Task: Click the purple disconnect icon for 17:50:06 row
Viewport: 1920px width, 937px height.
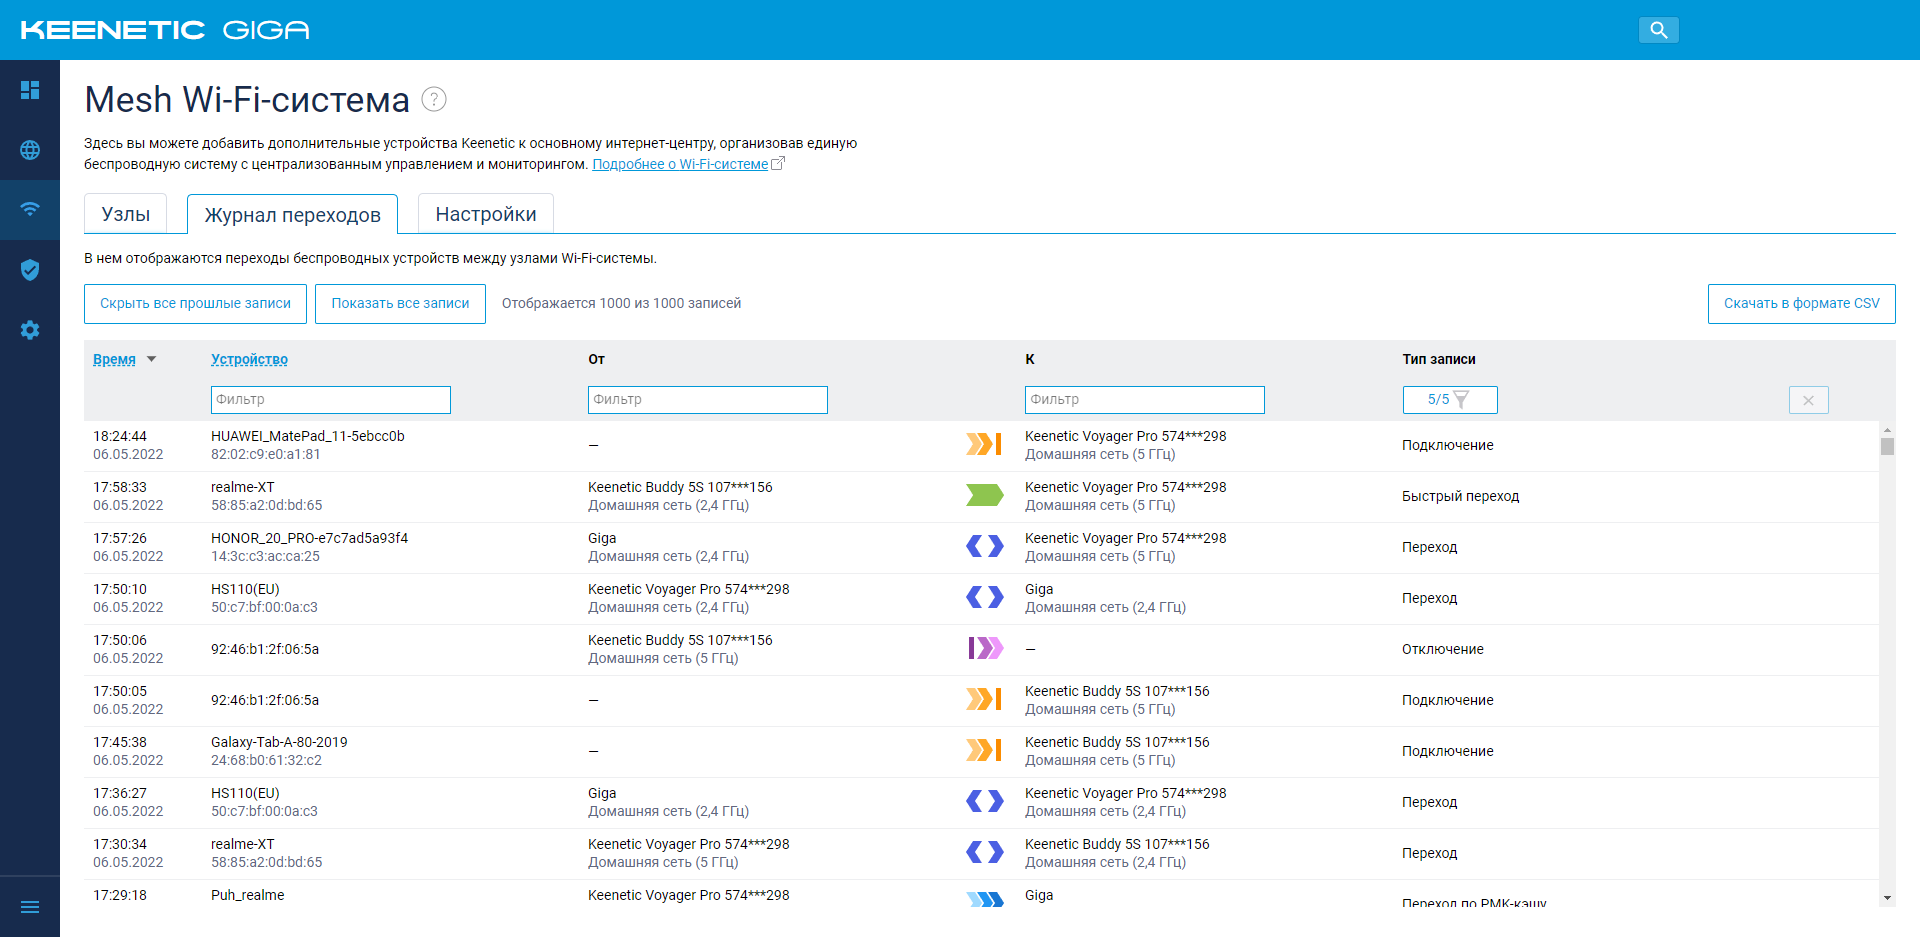Action: (985, 648)
